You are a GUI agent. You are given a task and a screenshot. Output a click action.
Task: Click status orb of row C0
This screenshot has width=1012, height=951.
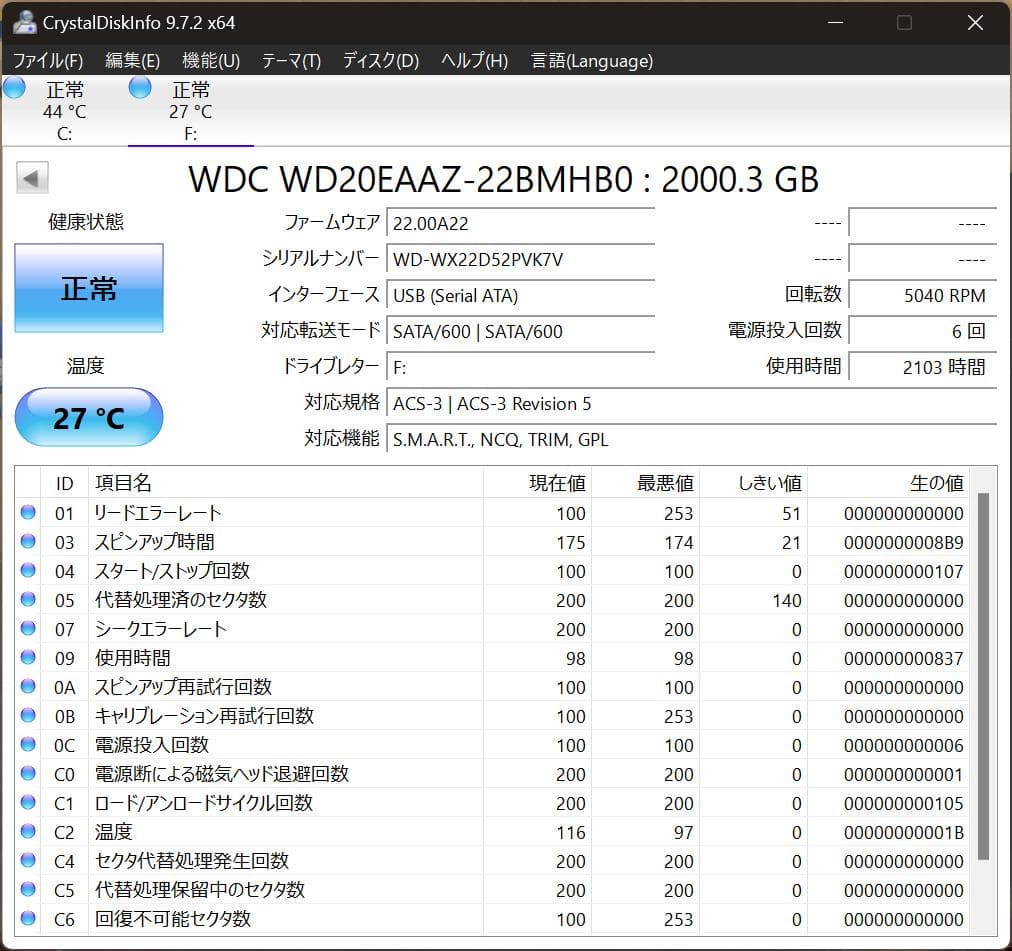tap(28, 774)
